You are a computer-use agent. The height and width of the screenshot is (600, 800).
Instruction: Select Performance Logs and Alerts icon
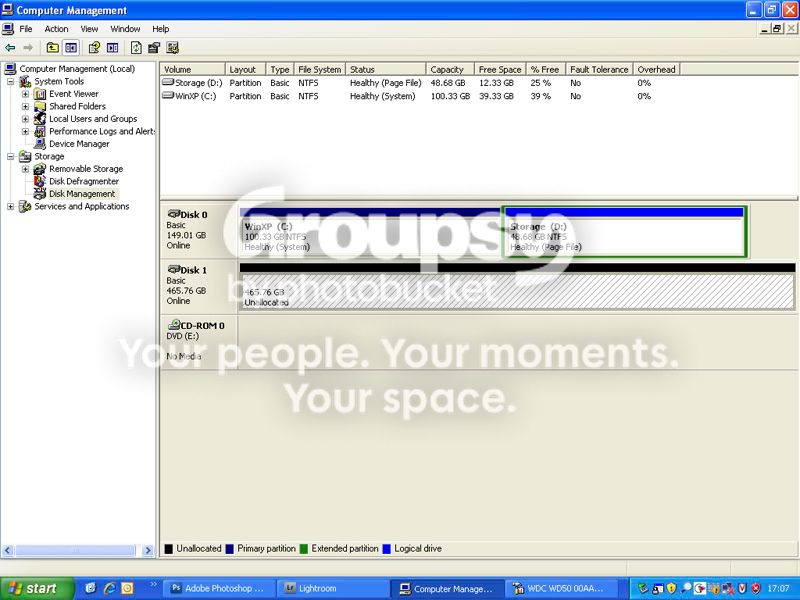pyautogui.click(x=40, y=132)
